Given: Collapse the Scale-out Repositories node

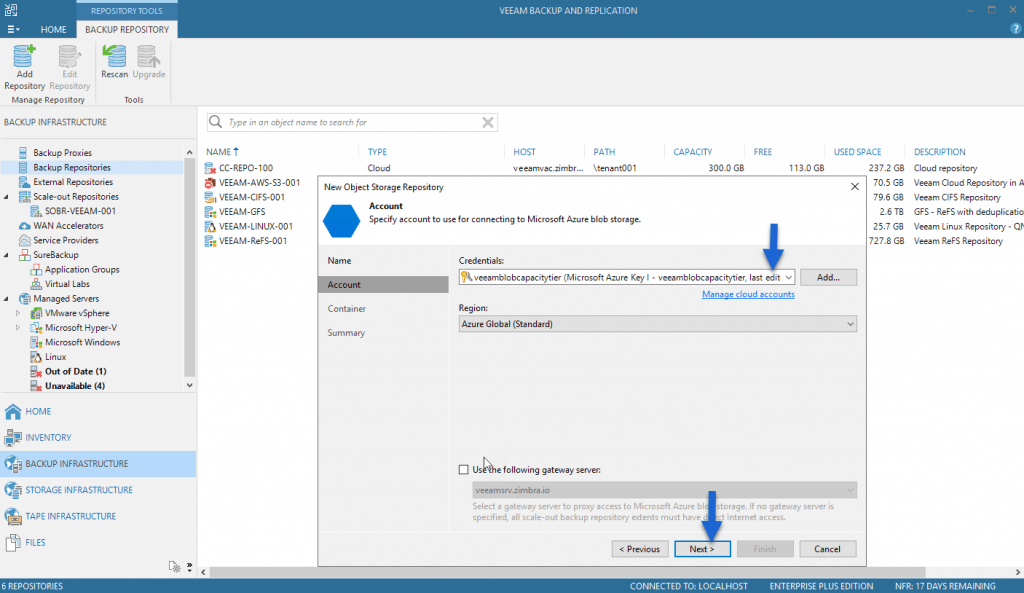Looking at the screenshot, I should pyautogui.click(x=7, y=197).
